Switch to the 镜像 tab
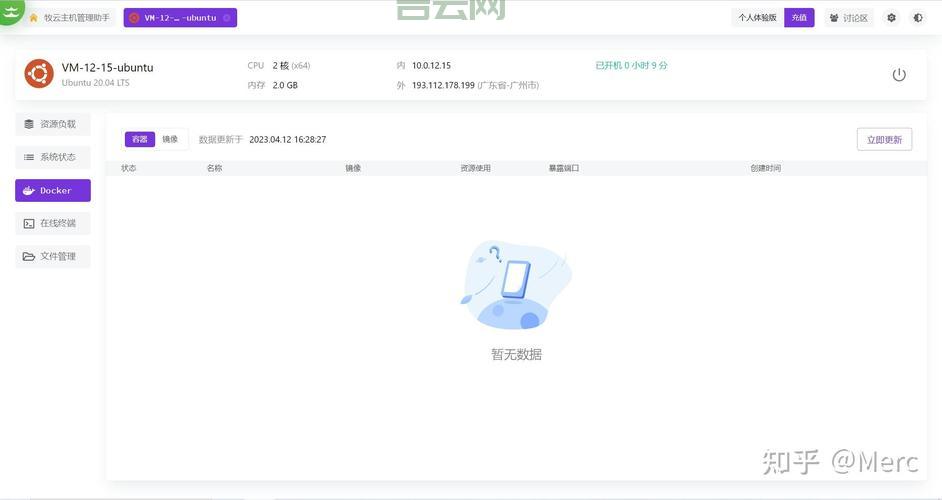942x500 pixels. 171,139
